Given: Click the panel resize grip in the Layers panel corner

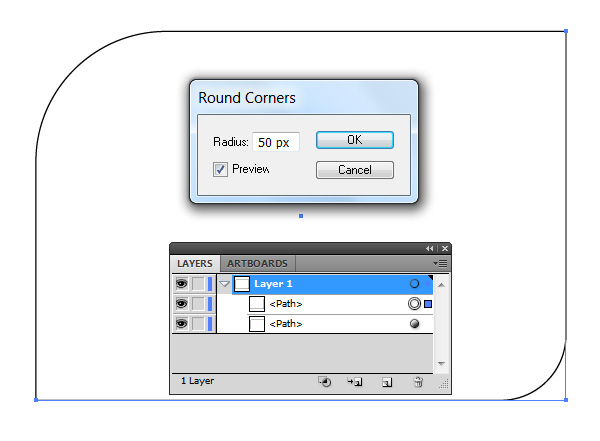Looking at the screenshot, I should click(x=443, y=384).
